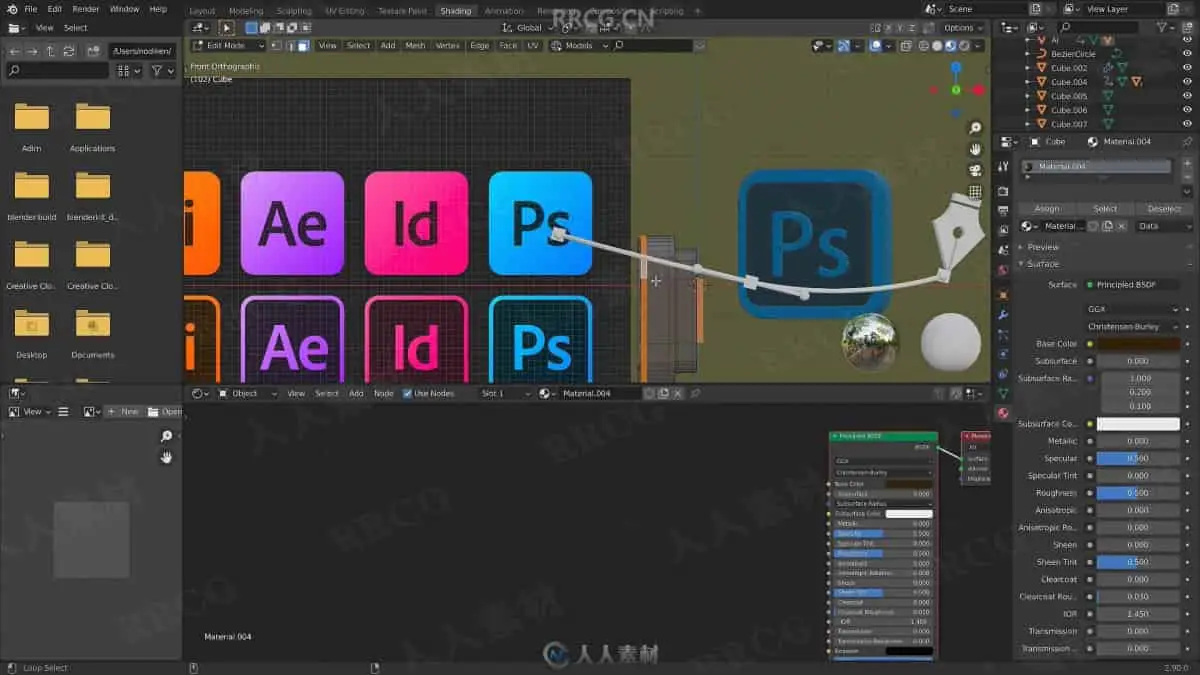Toggle the Use Nodes checkbox
This screenshot has height=675, width=1200.
pyautogui.click(x=407, y=394)
